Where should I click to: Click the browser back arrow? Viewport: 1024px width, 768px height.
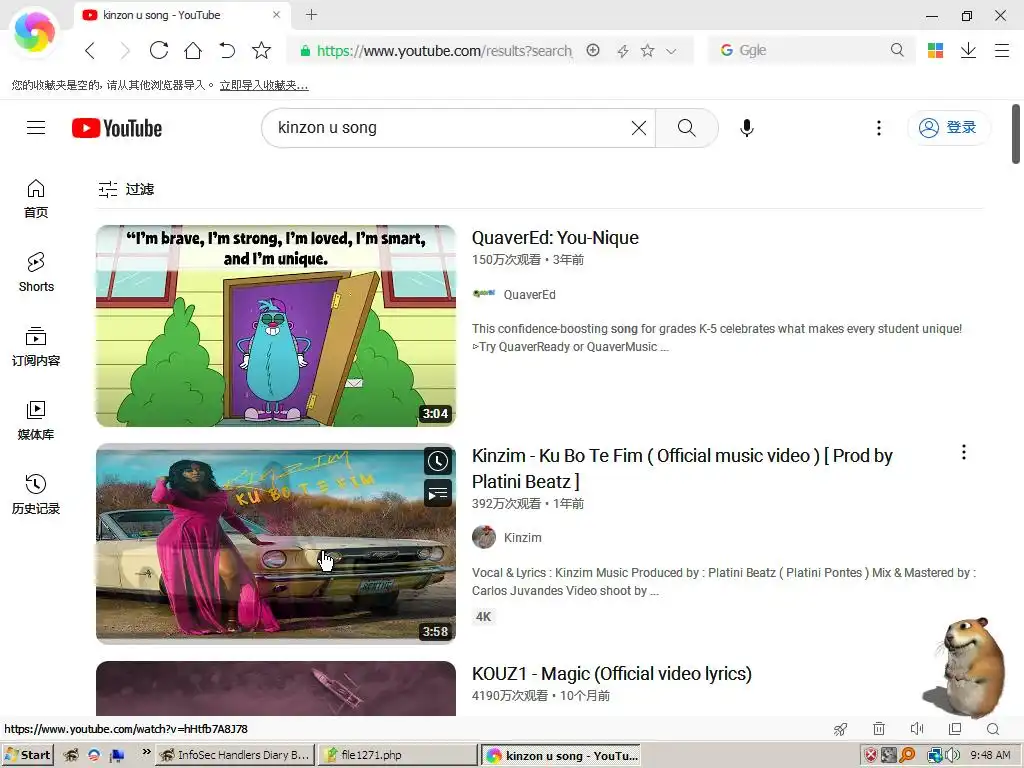90,50
